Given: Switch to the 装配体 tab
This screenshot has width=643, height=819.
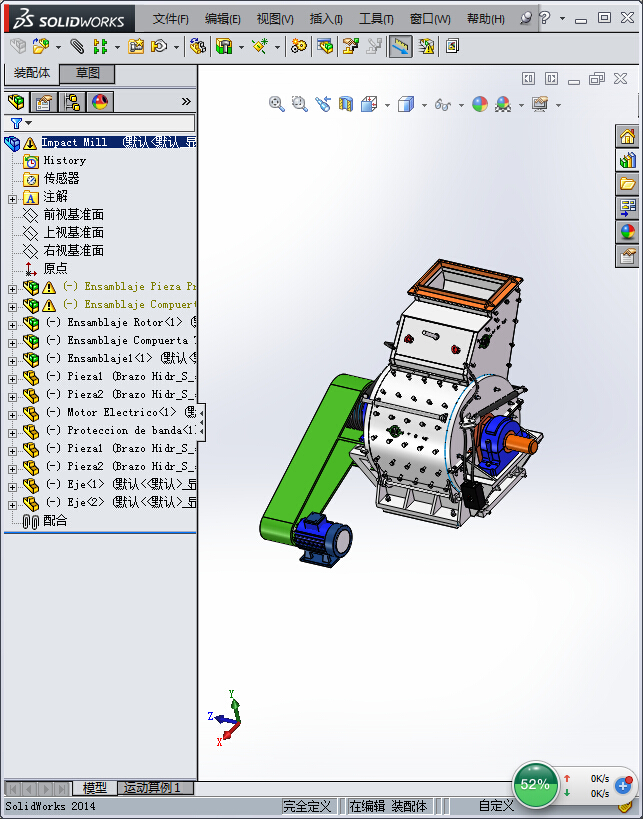Looking at the screenshot, I should [32, 73].
